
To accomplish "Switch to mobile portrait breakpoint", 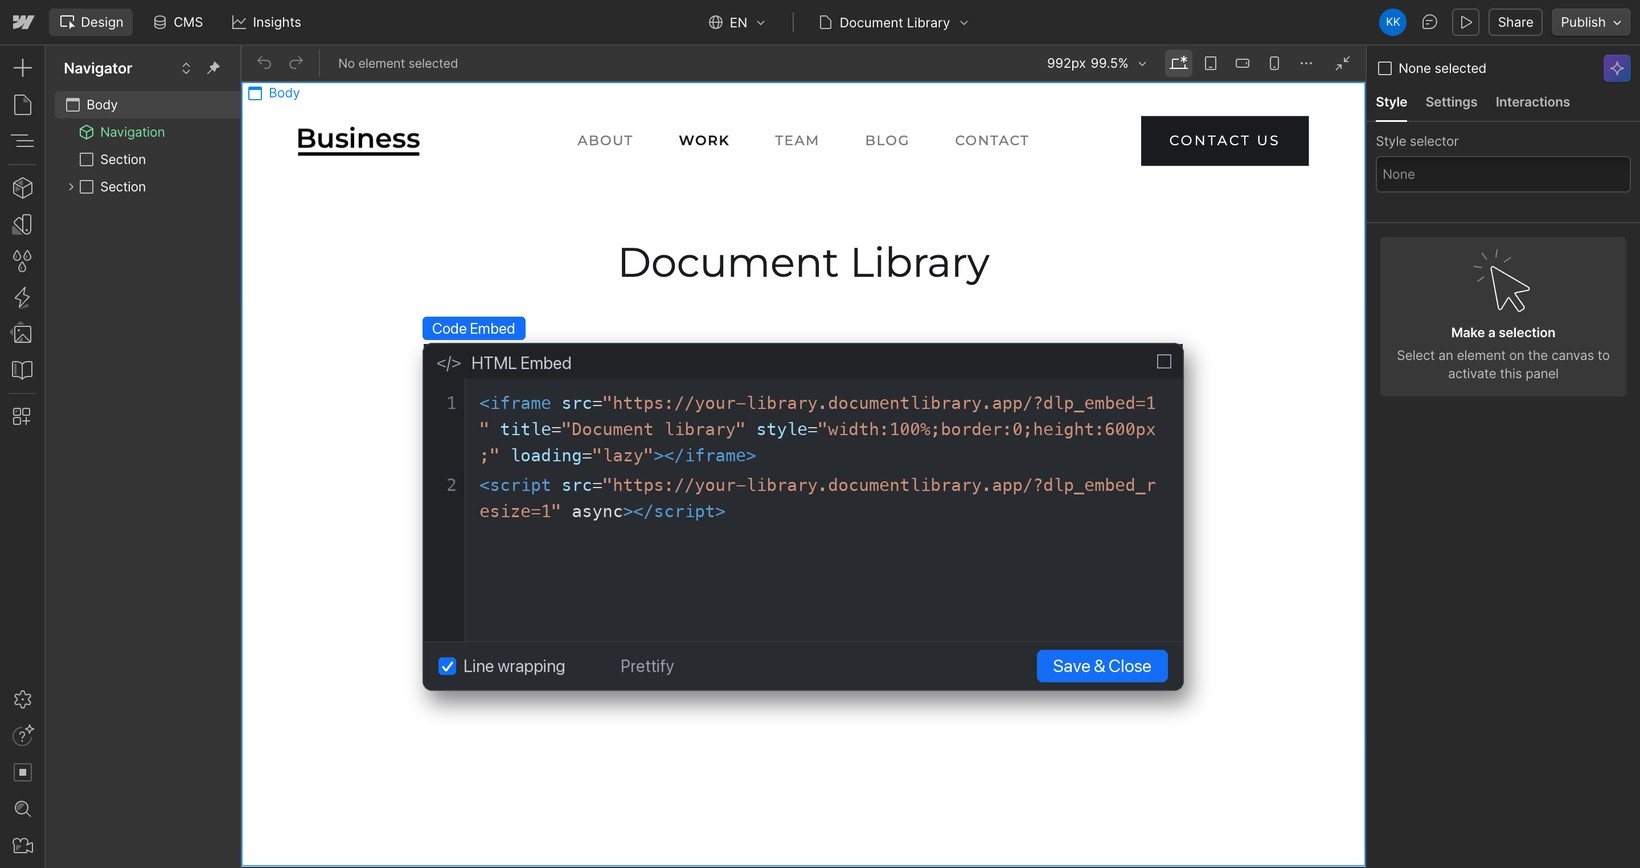I will (1274, 63).
